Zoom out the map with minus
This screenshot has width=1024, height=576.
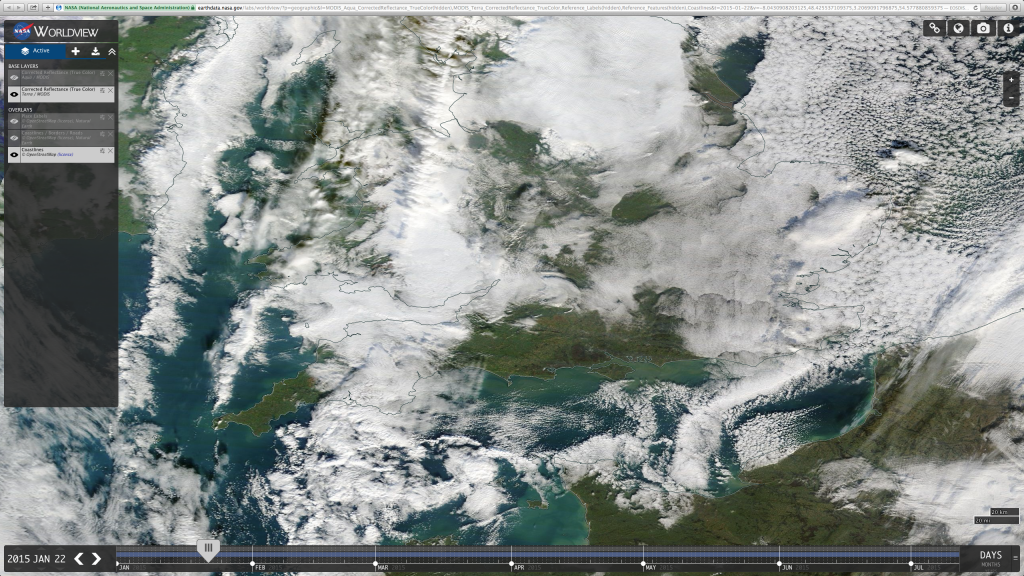coord(1011,98)
